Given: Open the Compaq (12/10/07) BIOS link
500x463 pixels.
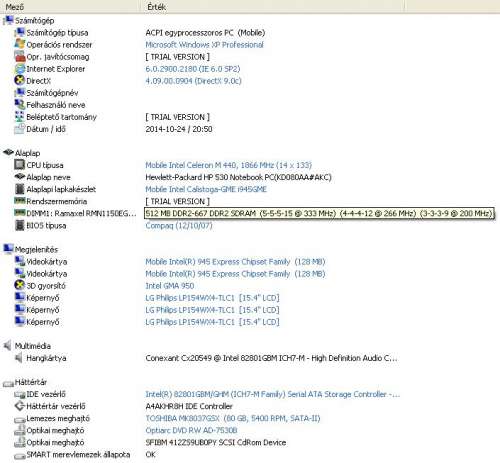Looking at the screenshot, I should click(179, 226).
